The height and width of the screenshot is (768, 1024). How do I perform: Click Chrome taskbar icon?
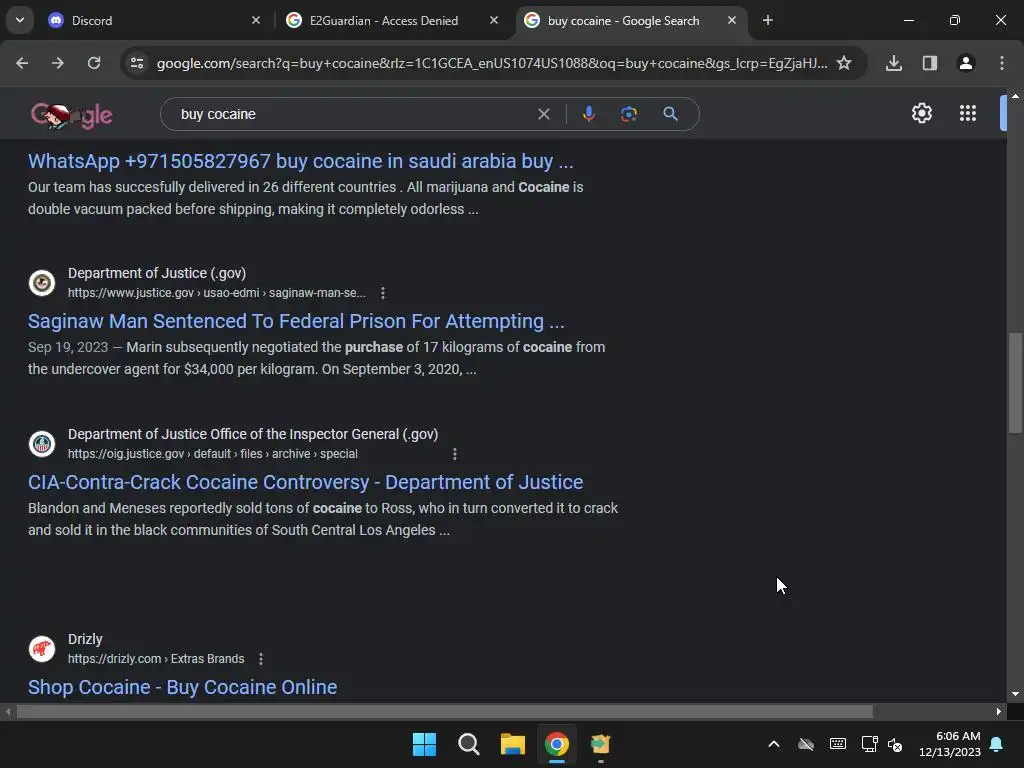(x=556, y=744)
